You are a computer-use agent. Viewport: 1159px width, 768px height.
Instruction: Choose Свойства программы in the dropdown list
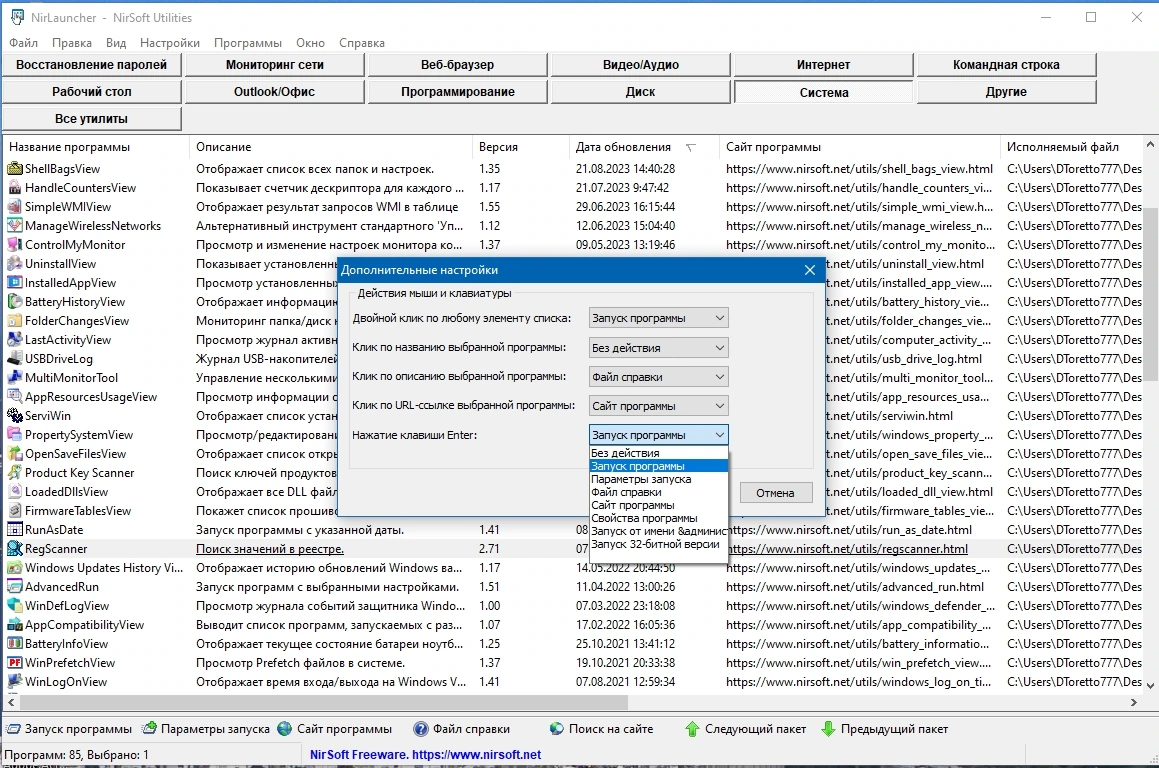659,518
